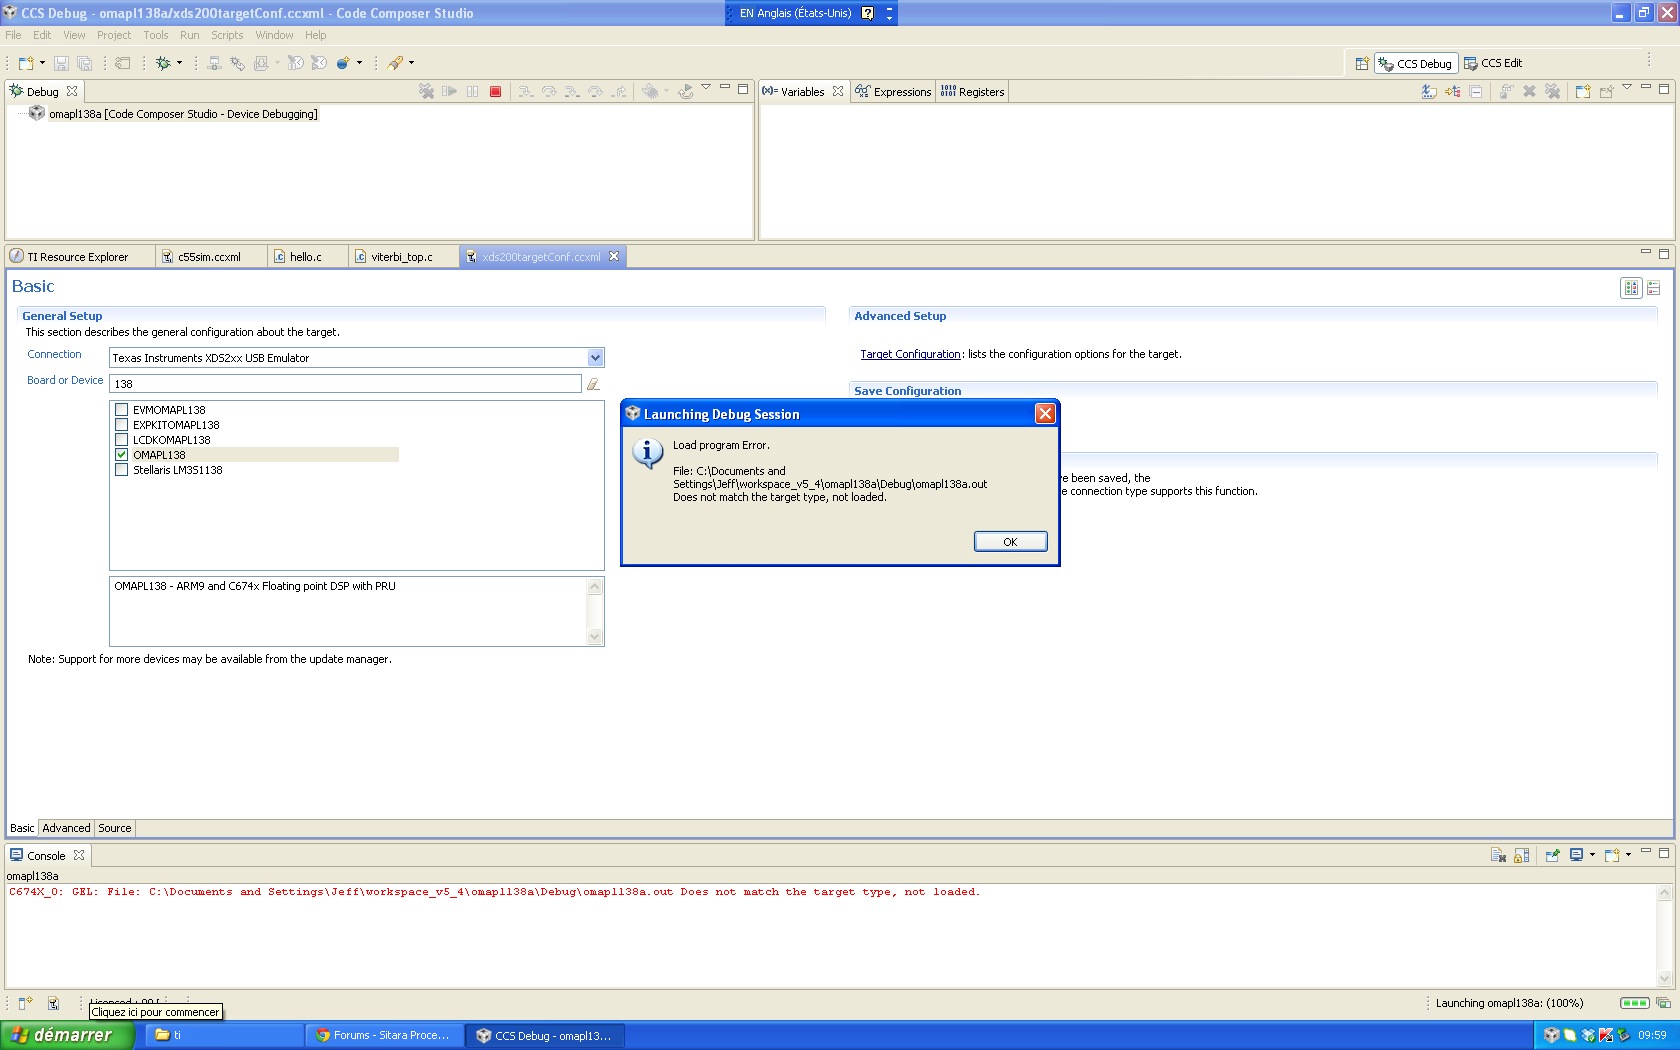Click the Board or Device filter field
Image resolution: width=1680 pixels, height=1050 pixels.
[x=345, y=383]
